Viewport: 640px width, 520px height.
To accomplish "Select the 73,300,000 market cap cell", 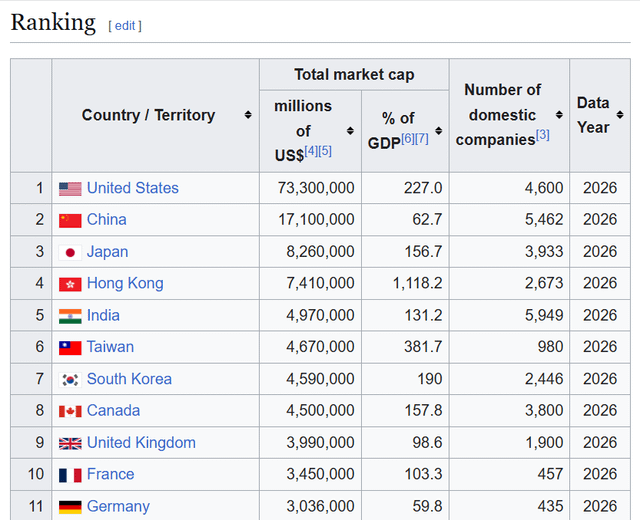I will (x=310, y=188).
